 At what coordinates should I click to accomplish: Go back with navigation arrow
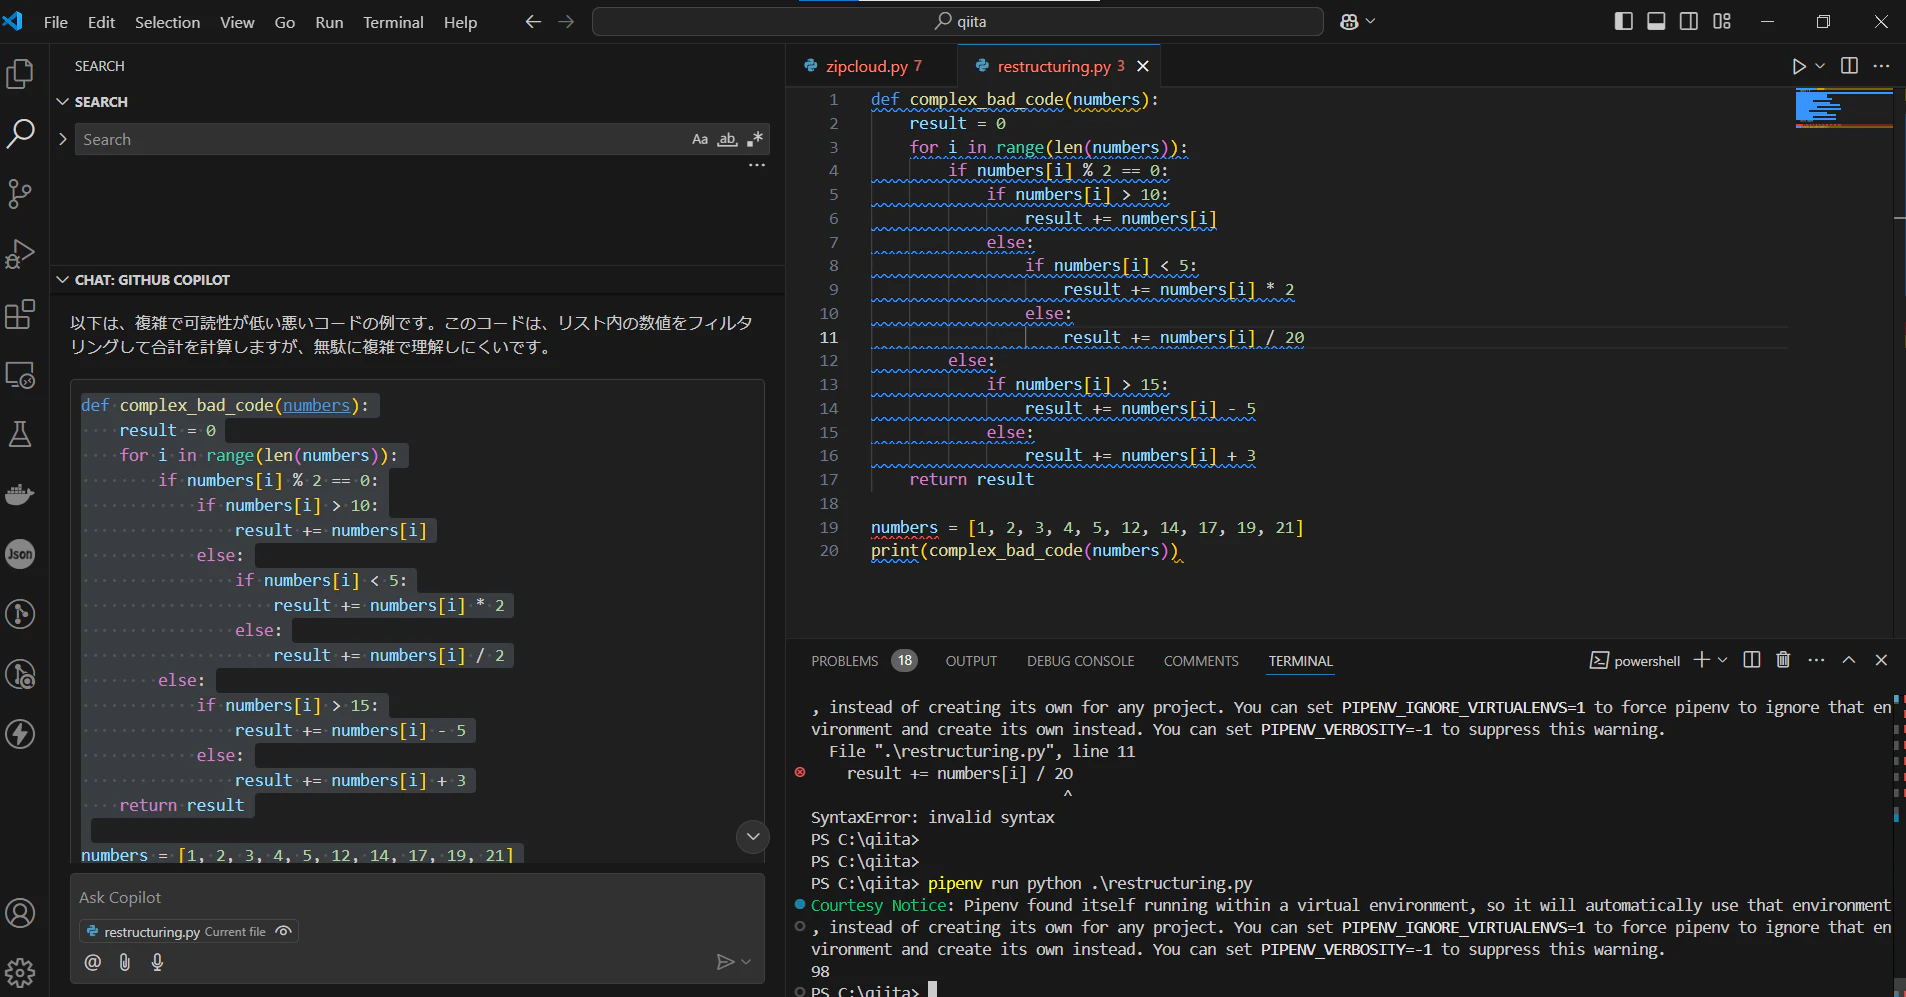(x=533, y=22)
